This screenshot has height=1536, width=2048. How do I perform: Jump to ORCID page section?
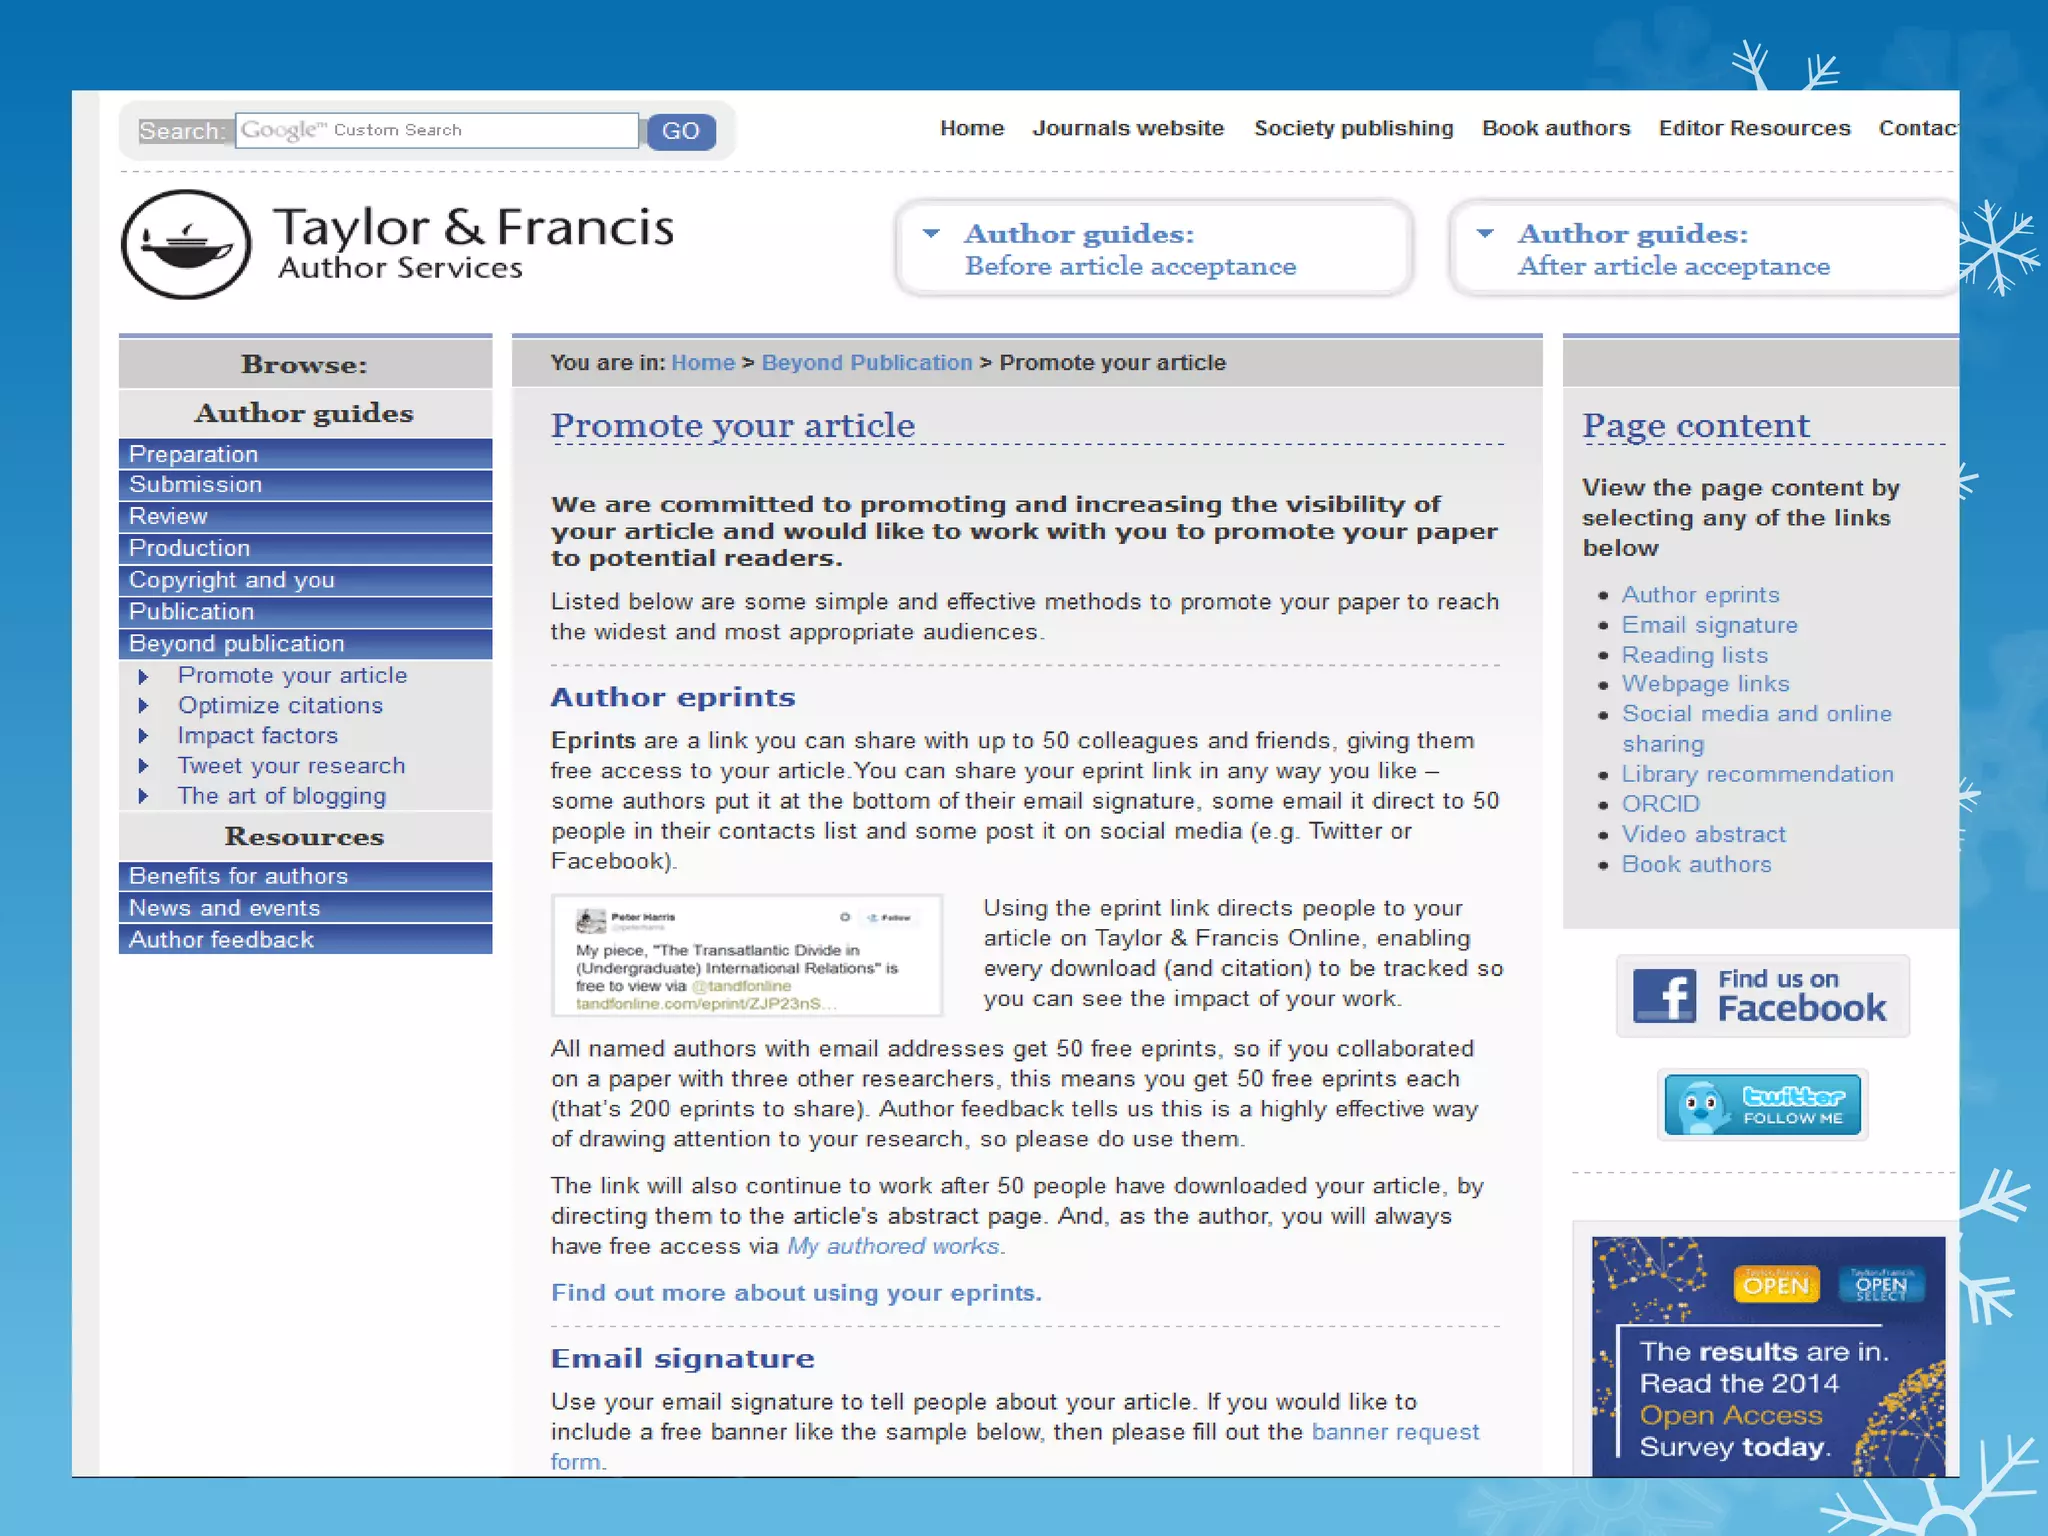[1660, 804]
